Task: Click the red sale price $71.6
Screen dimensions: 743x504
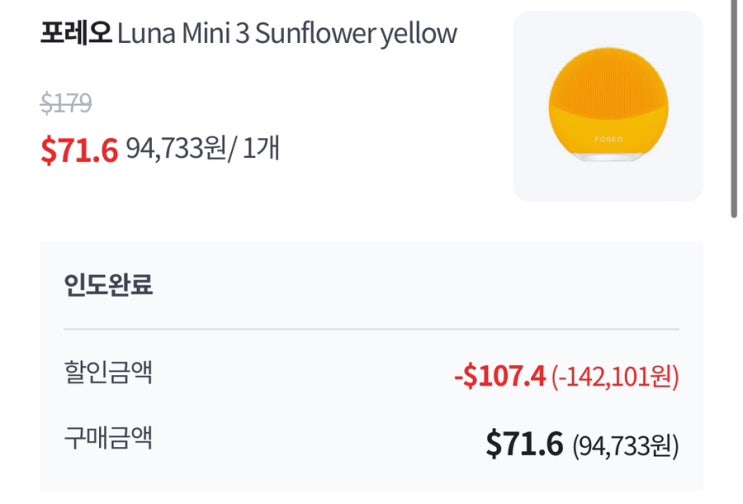Action: (79, 150)
